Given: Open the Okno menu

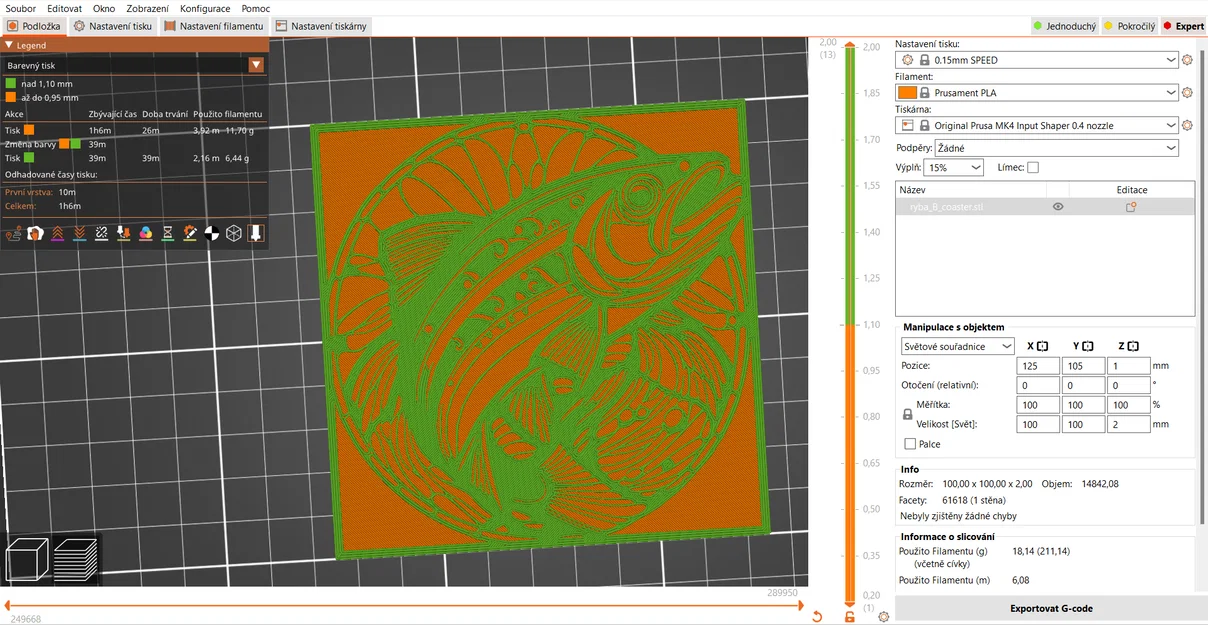Looking at the screenshot, I should click(104, 8).
